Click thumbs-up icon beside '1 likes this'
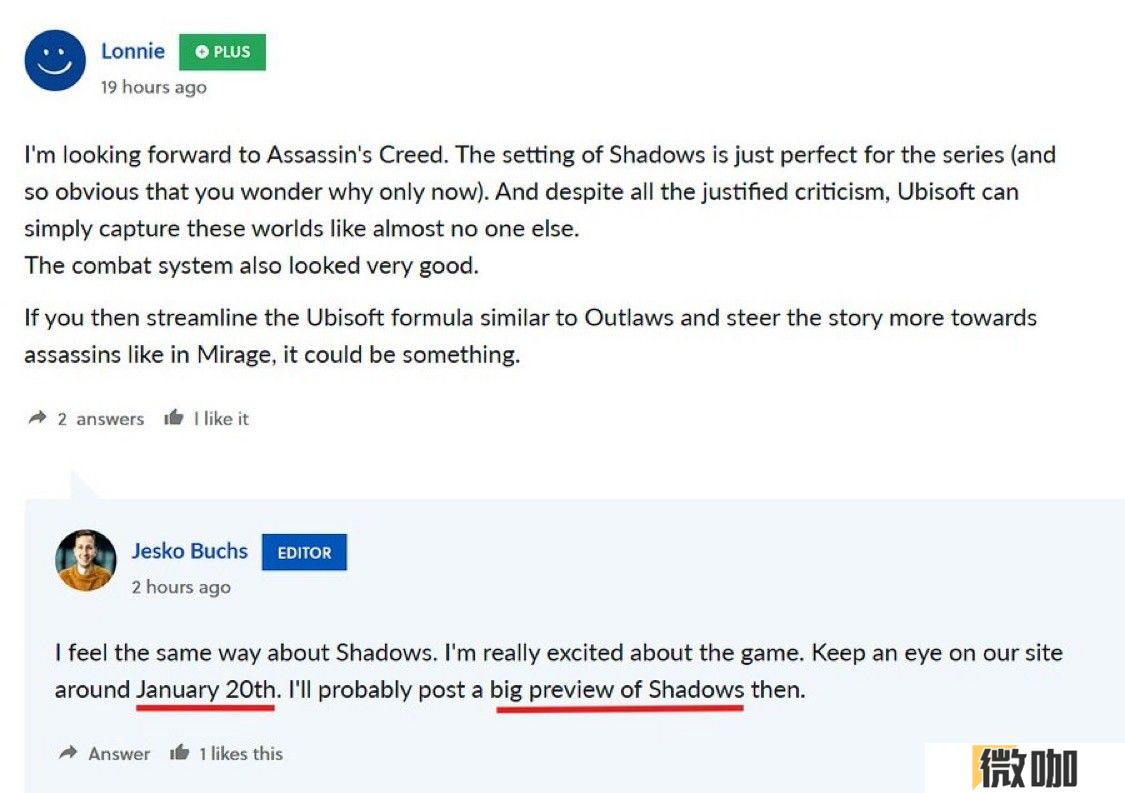This screenshot has height=793, width=1125. [x=179, y=753]
